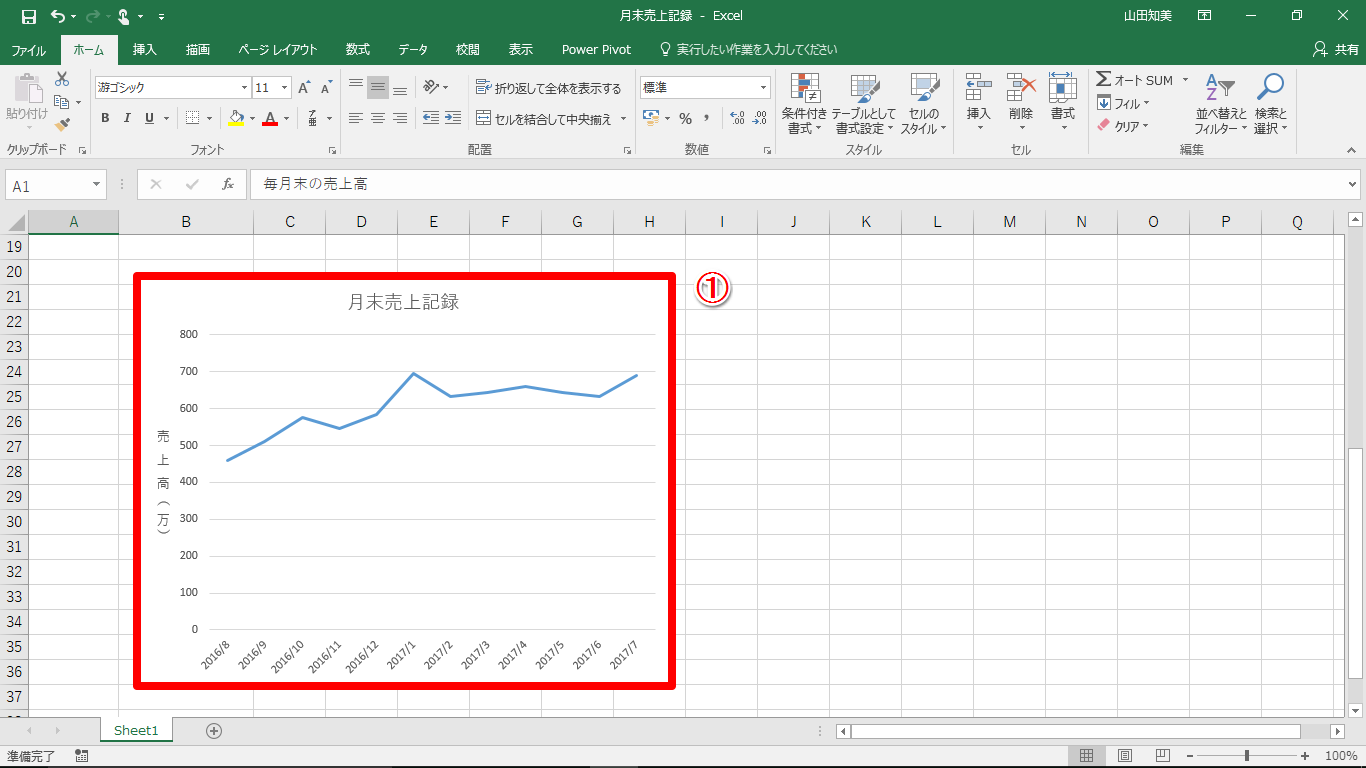This screenshot has width=1366, height=768.
Task: Center cell text horizontally
Action: (x=378, y=118)
